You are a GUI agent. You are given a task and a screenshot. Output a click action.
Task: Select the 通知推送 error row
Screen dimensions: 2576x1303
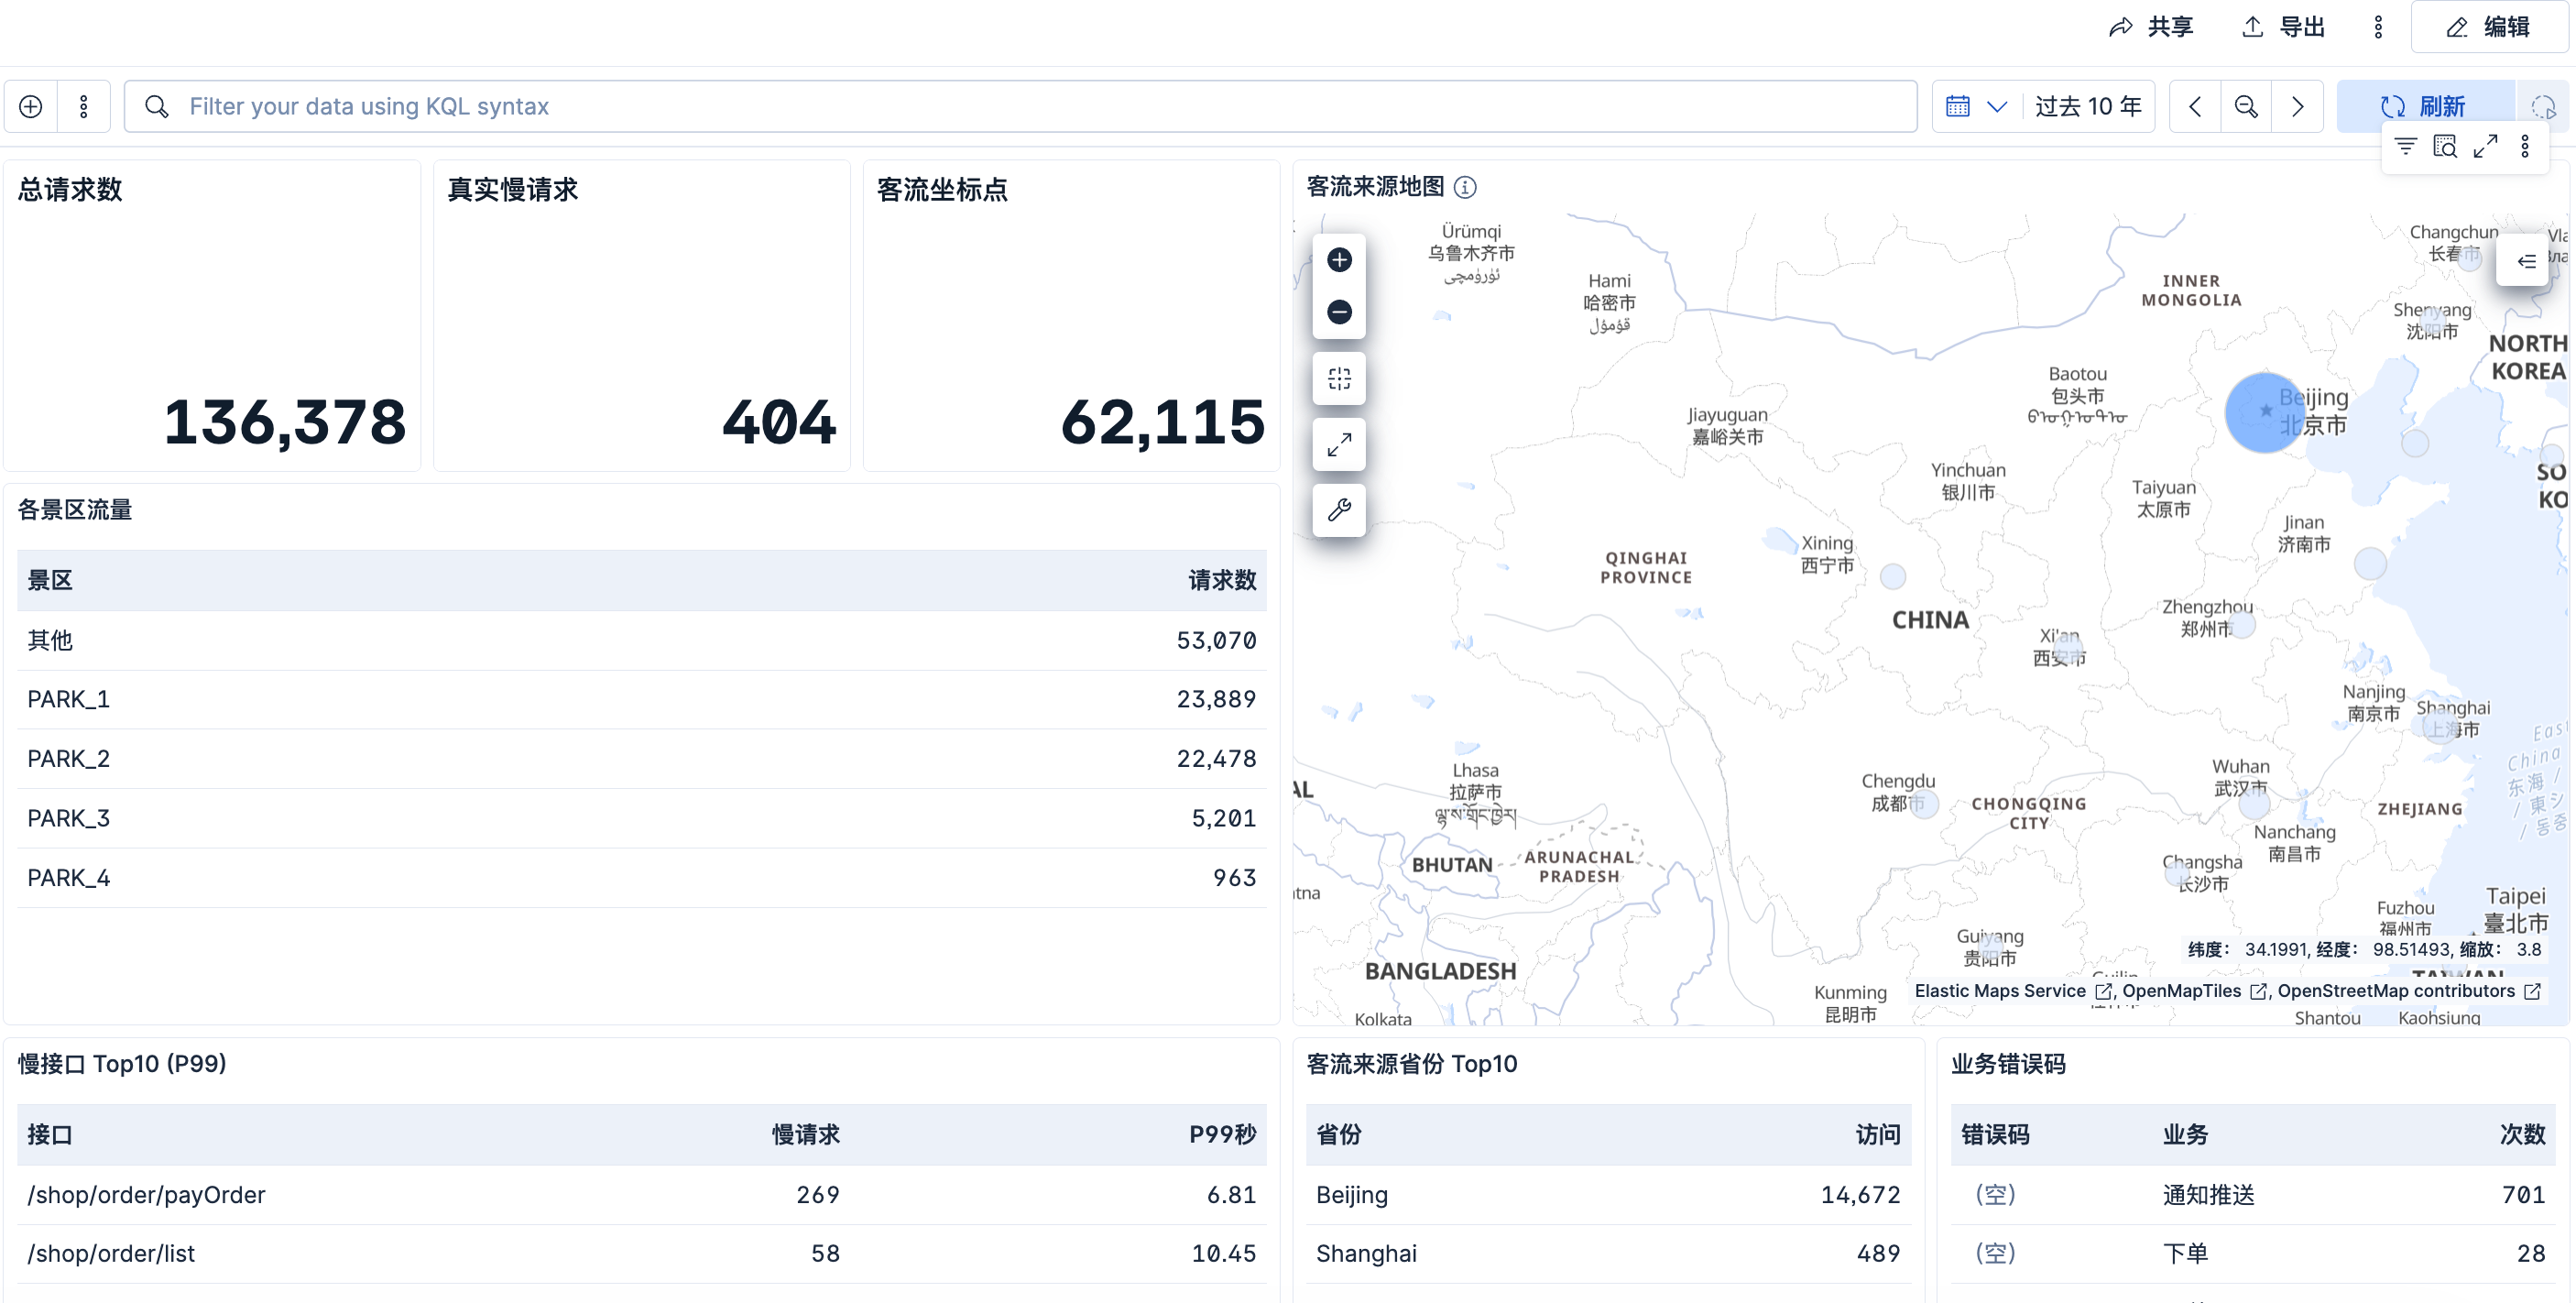pyautogui.click(x=2253, y=1195)
